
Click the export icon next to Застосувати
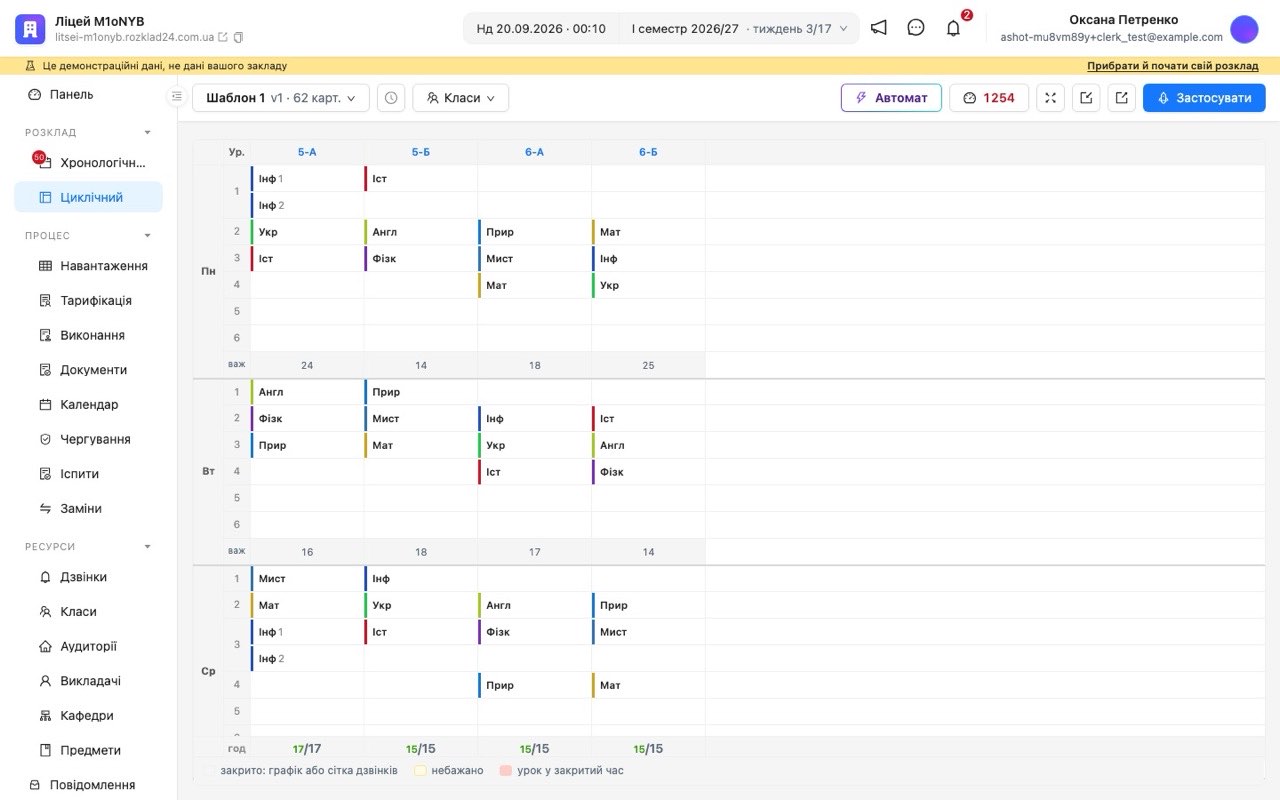[x=1122, y=98]
